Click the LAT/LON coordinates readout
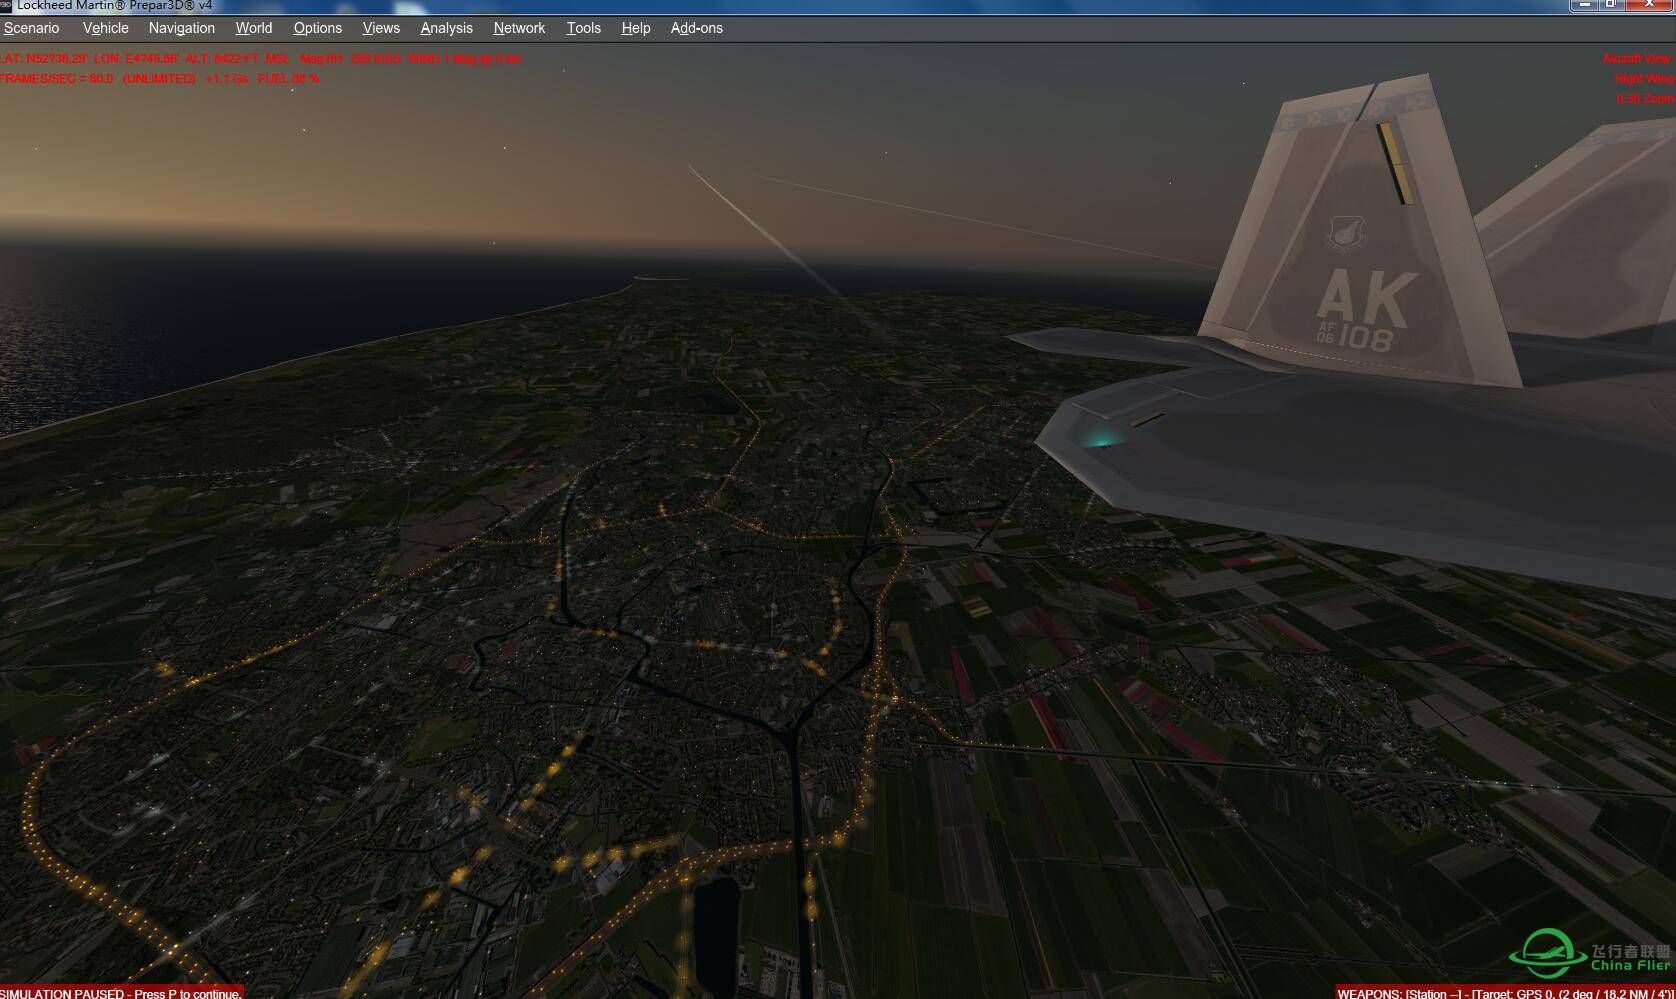 150,58
